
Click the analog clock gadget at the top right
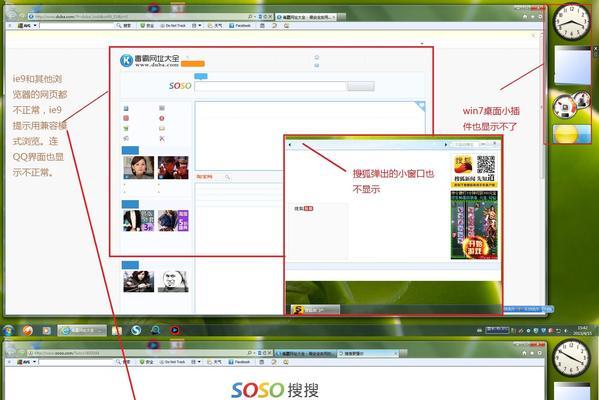click(572, 21)
